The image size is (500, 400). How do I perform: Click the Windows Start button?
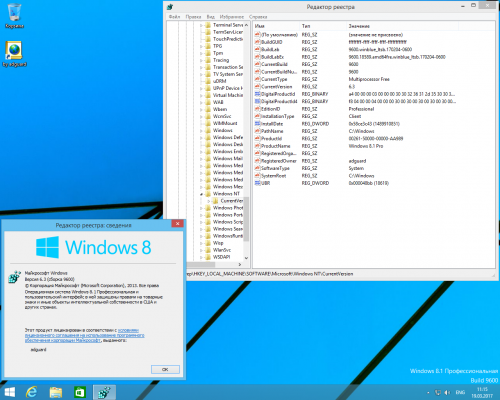click(9, 392)
